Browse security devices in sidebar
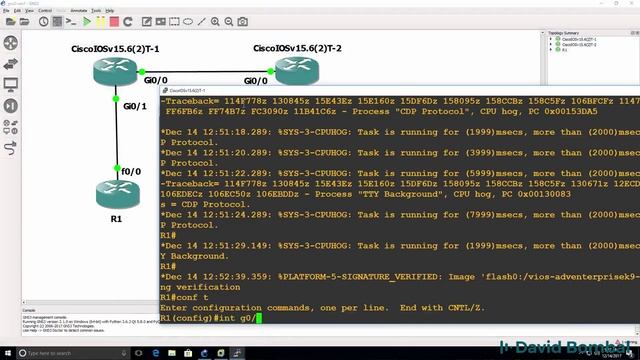 pyautogui.click(x=11, y=106)
